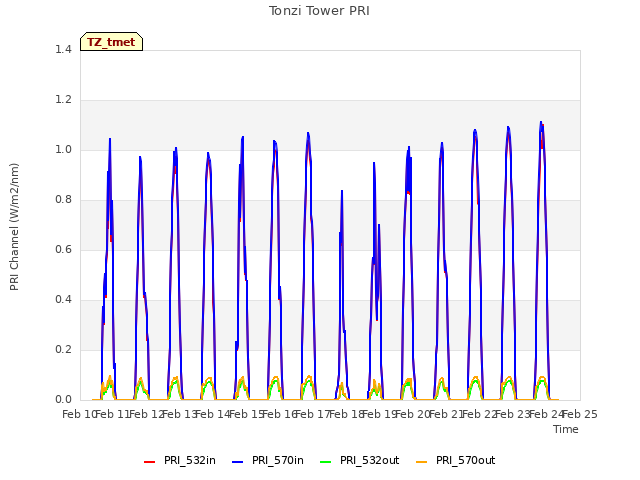Click the Feb 10 x-axis tick label

tap(79, 414)
